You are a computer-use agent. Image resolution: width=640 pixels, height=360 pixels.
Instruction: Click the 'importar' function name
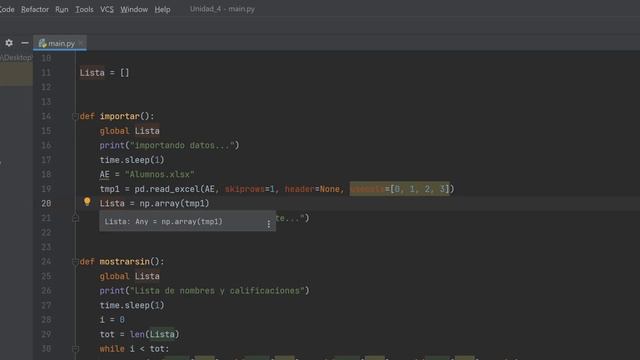click(x=120, y=116)
